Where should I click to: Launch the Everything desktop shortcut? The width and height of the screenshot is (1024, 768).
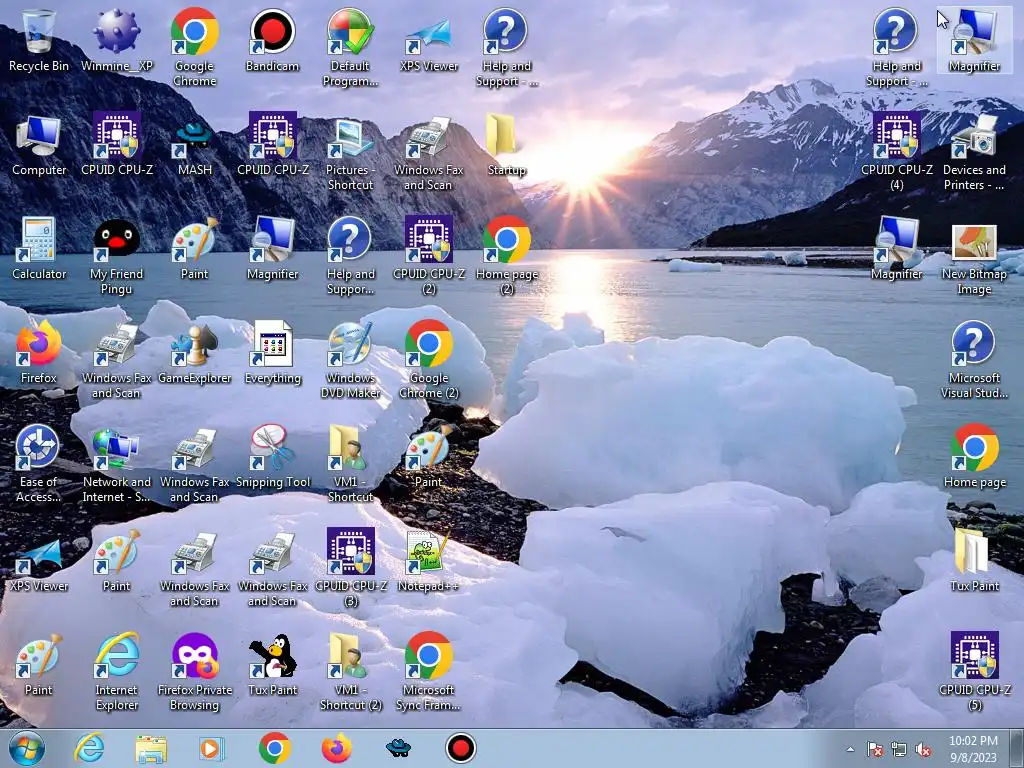272,353
